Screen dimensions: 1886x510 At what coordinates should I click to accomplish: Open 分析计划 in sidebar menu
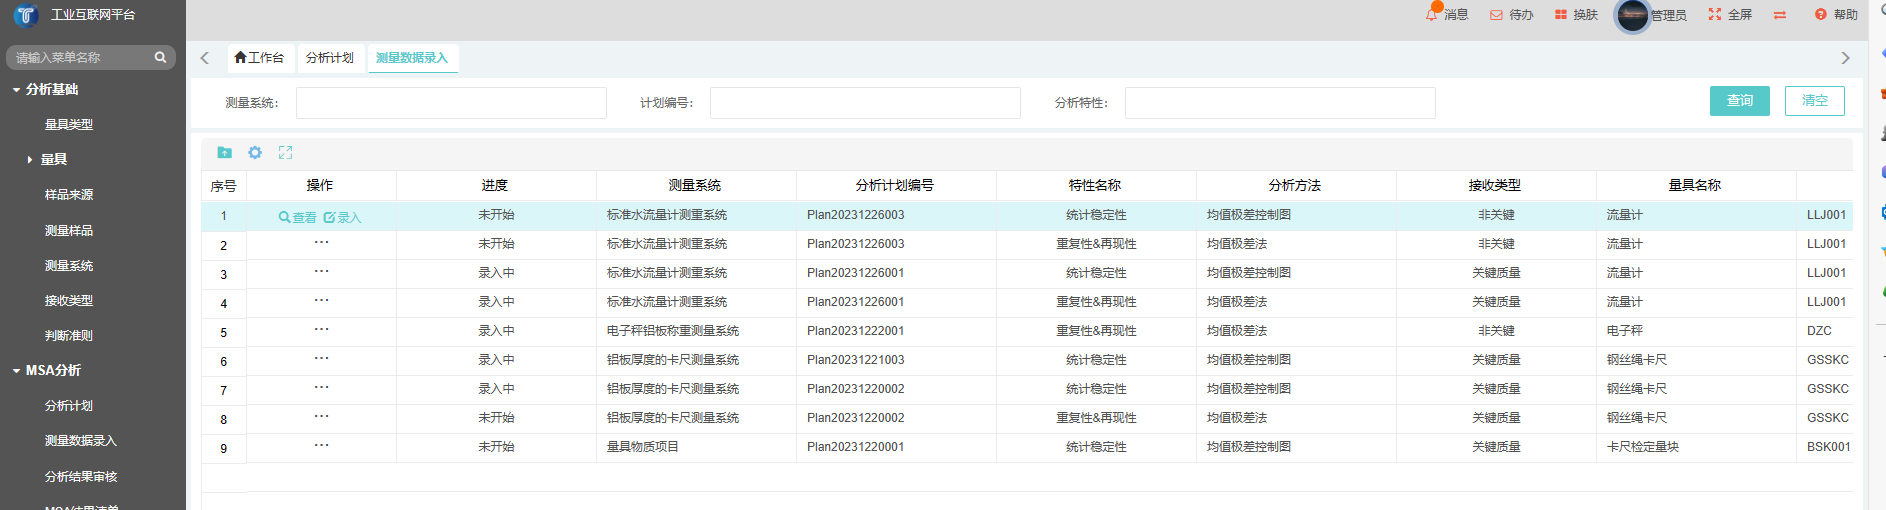pos(69,405)
